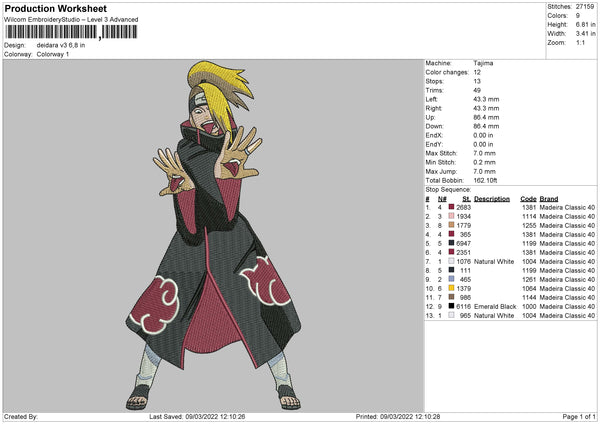This screenshot has height=424, width=600.
Task: Click the dark red swatch in stop 1
Action: click(x=452, y=207)
